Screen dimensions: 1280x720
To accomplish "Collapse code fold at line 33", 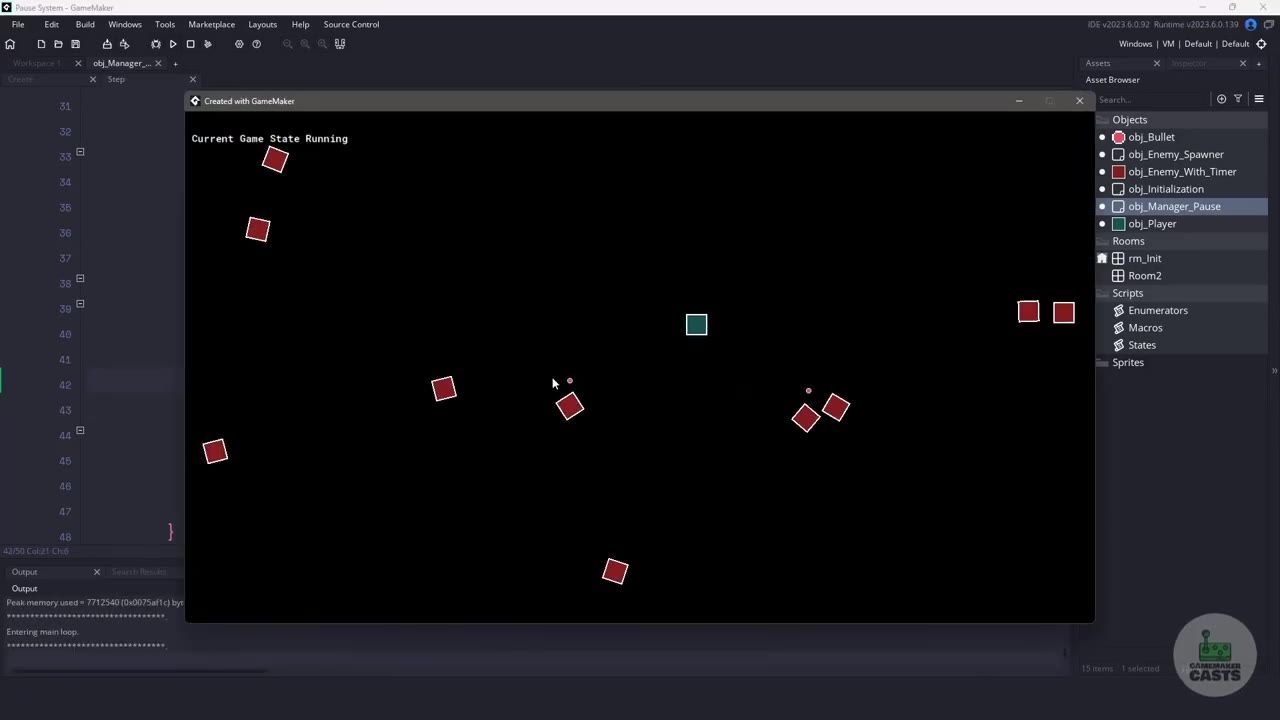I will (80, 152).
